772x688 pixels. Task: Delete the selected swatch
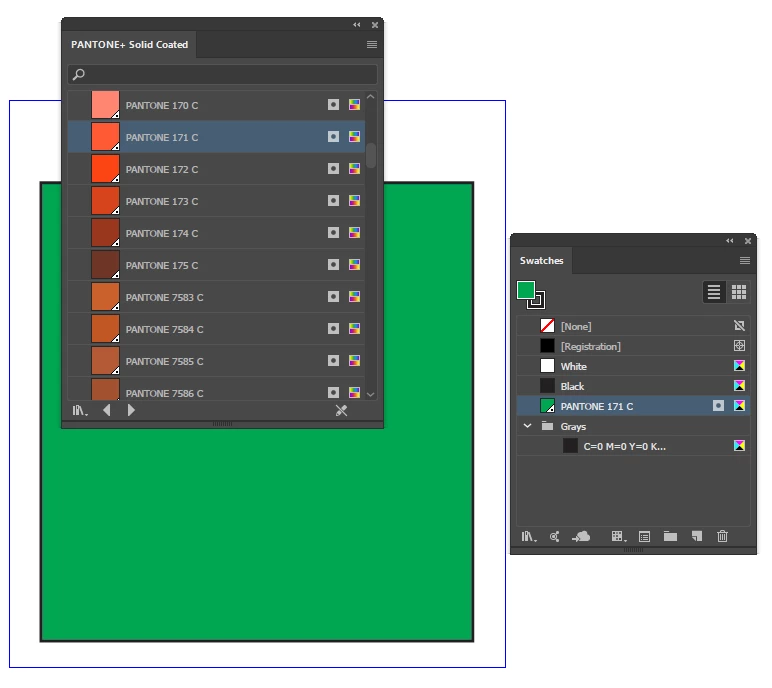pos(722,536)
